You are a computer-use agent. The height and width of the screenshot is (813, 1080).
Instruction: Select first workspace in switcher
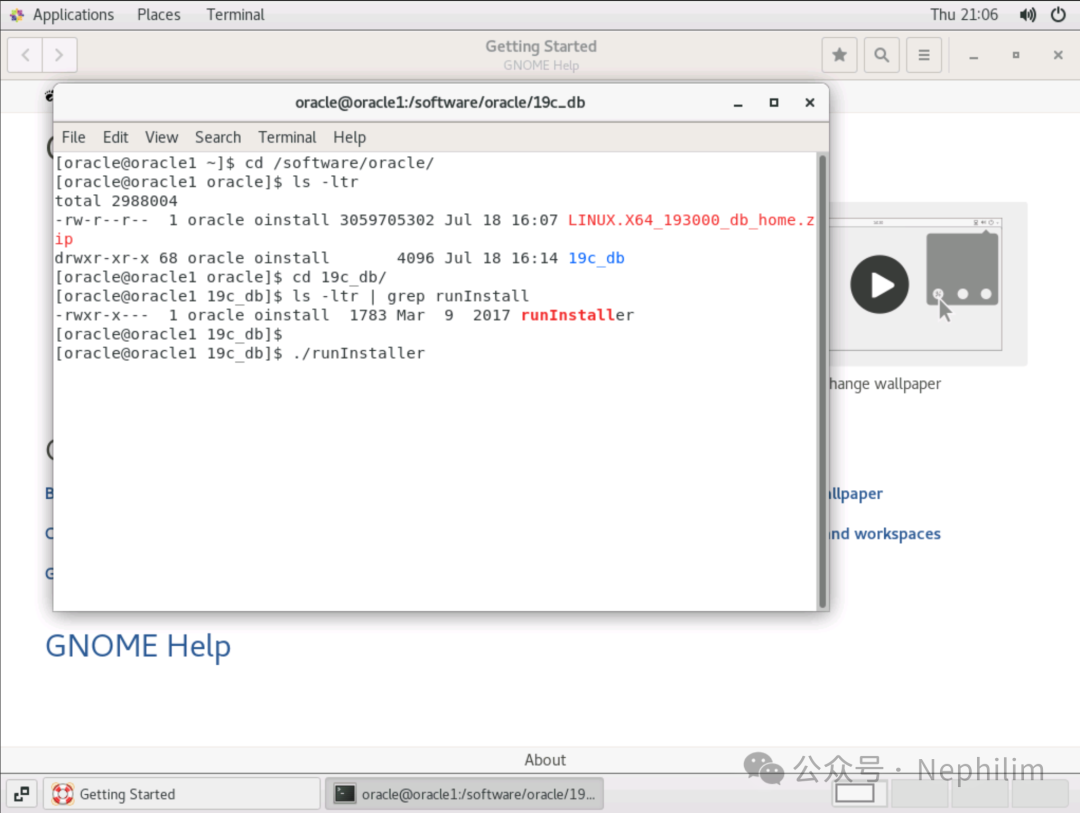coord(855,793)
